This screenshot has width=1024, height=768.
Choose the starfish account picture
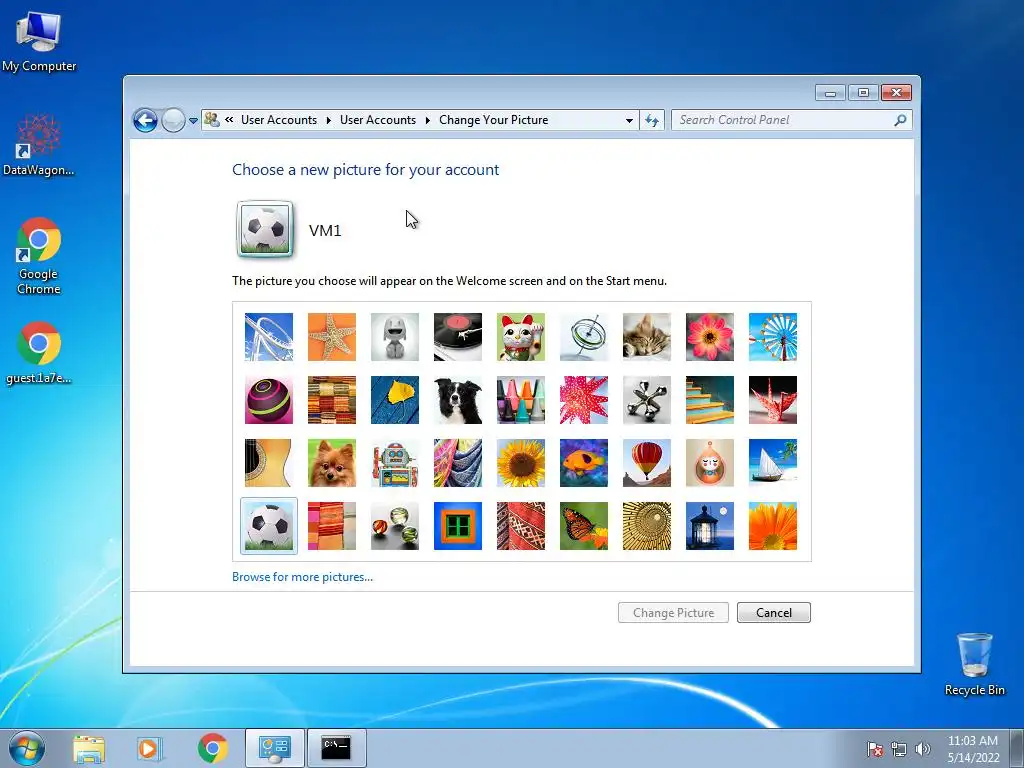point(332,337)
